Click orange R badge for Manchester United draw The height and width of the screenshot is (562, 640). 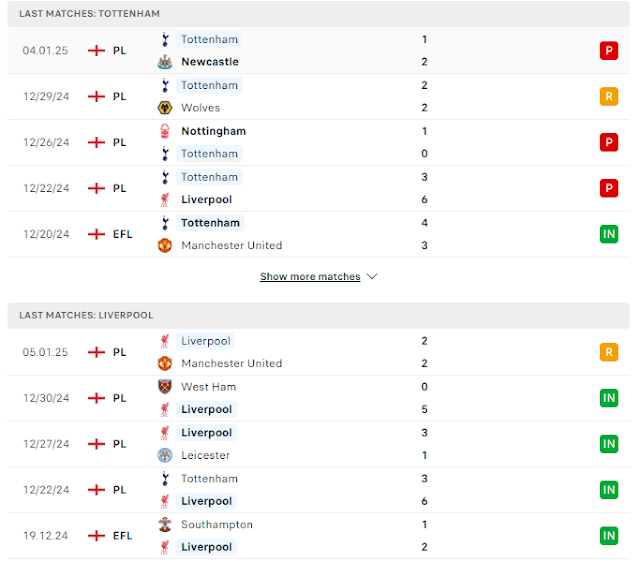click(609, 352)
